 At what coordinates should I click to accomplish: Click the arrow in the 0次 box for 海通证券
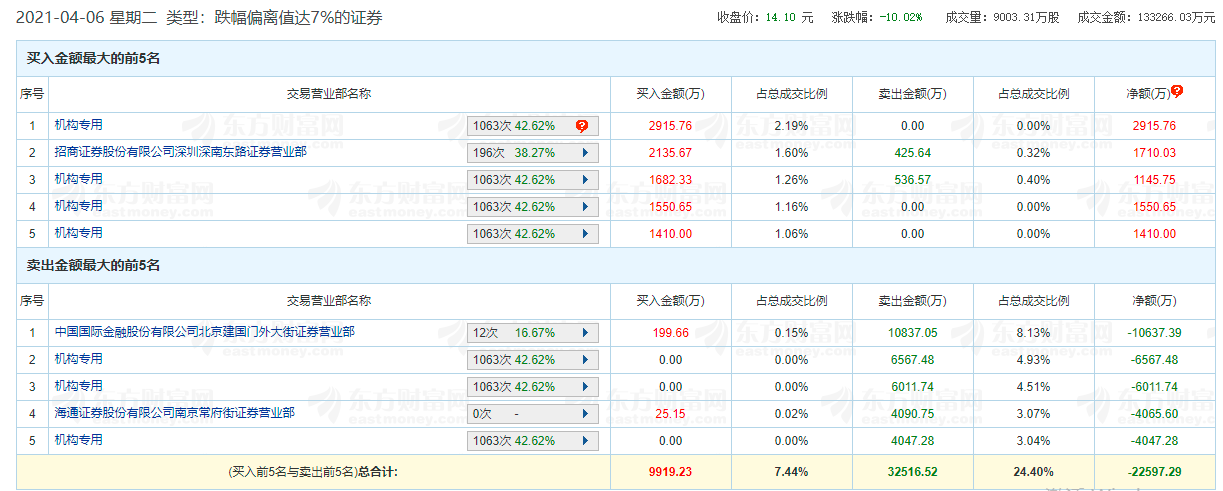[x=584, y=413]
